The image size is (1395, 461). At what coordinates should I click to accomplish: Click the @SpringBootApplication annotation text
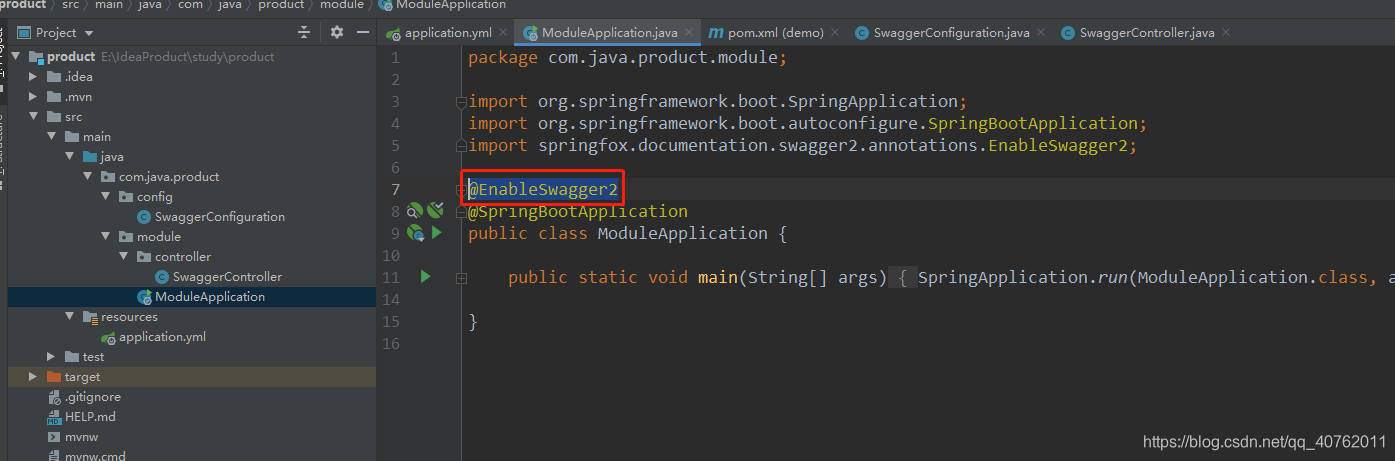click(x=578, y=211)
